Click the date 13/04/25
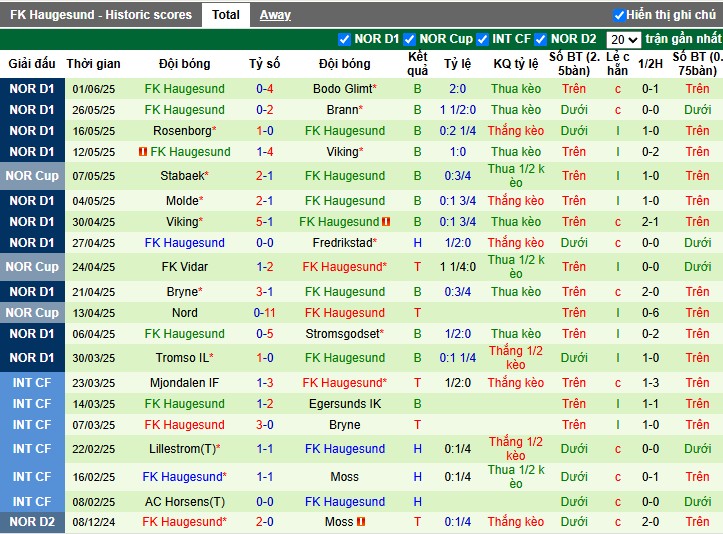The image size is (723, 534). [94, 313]
